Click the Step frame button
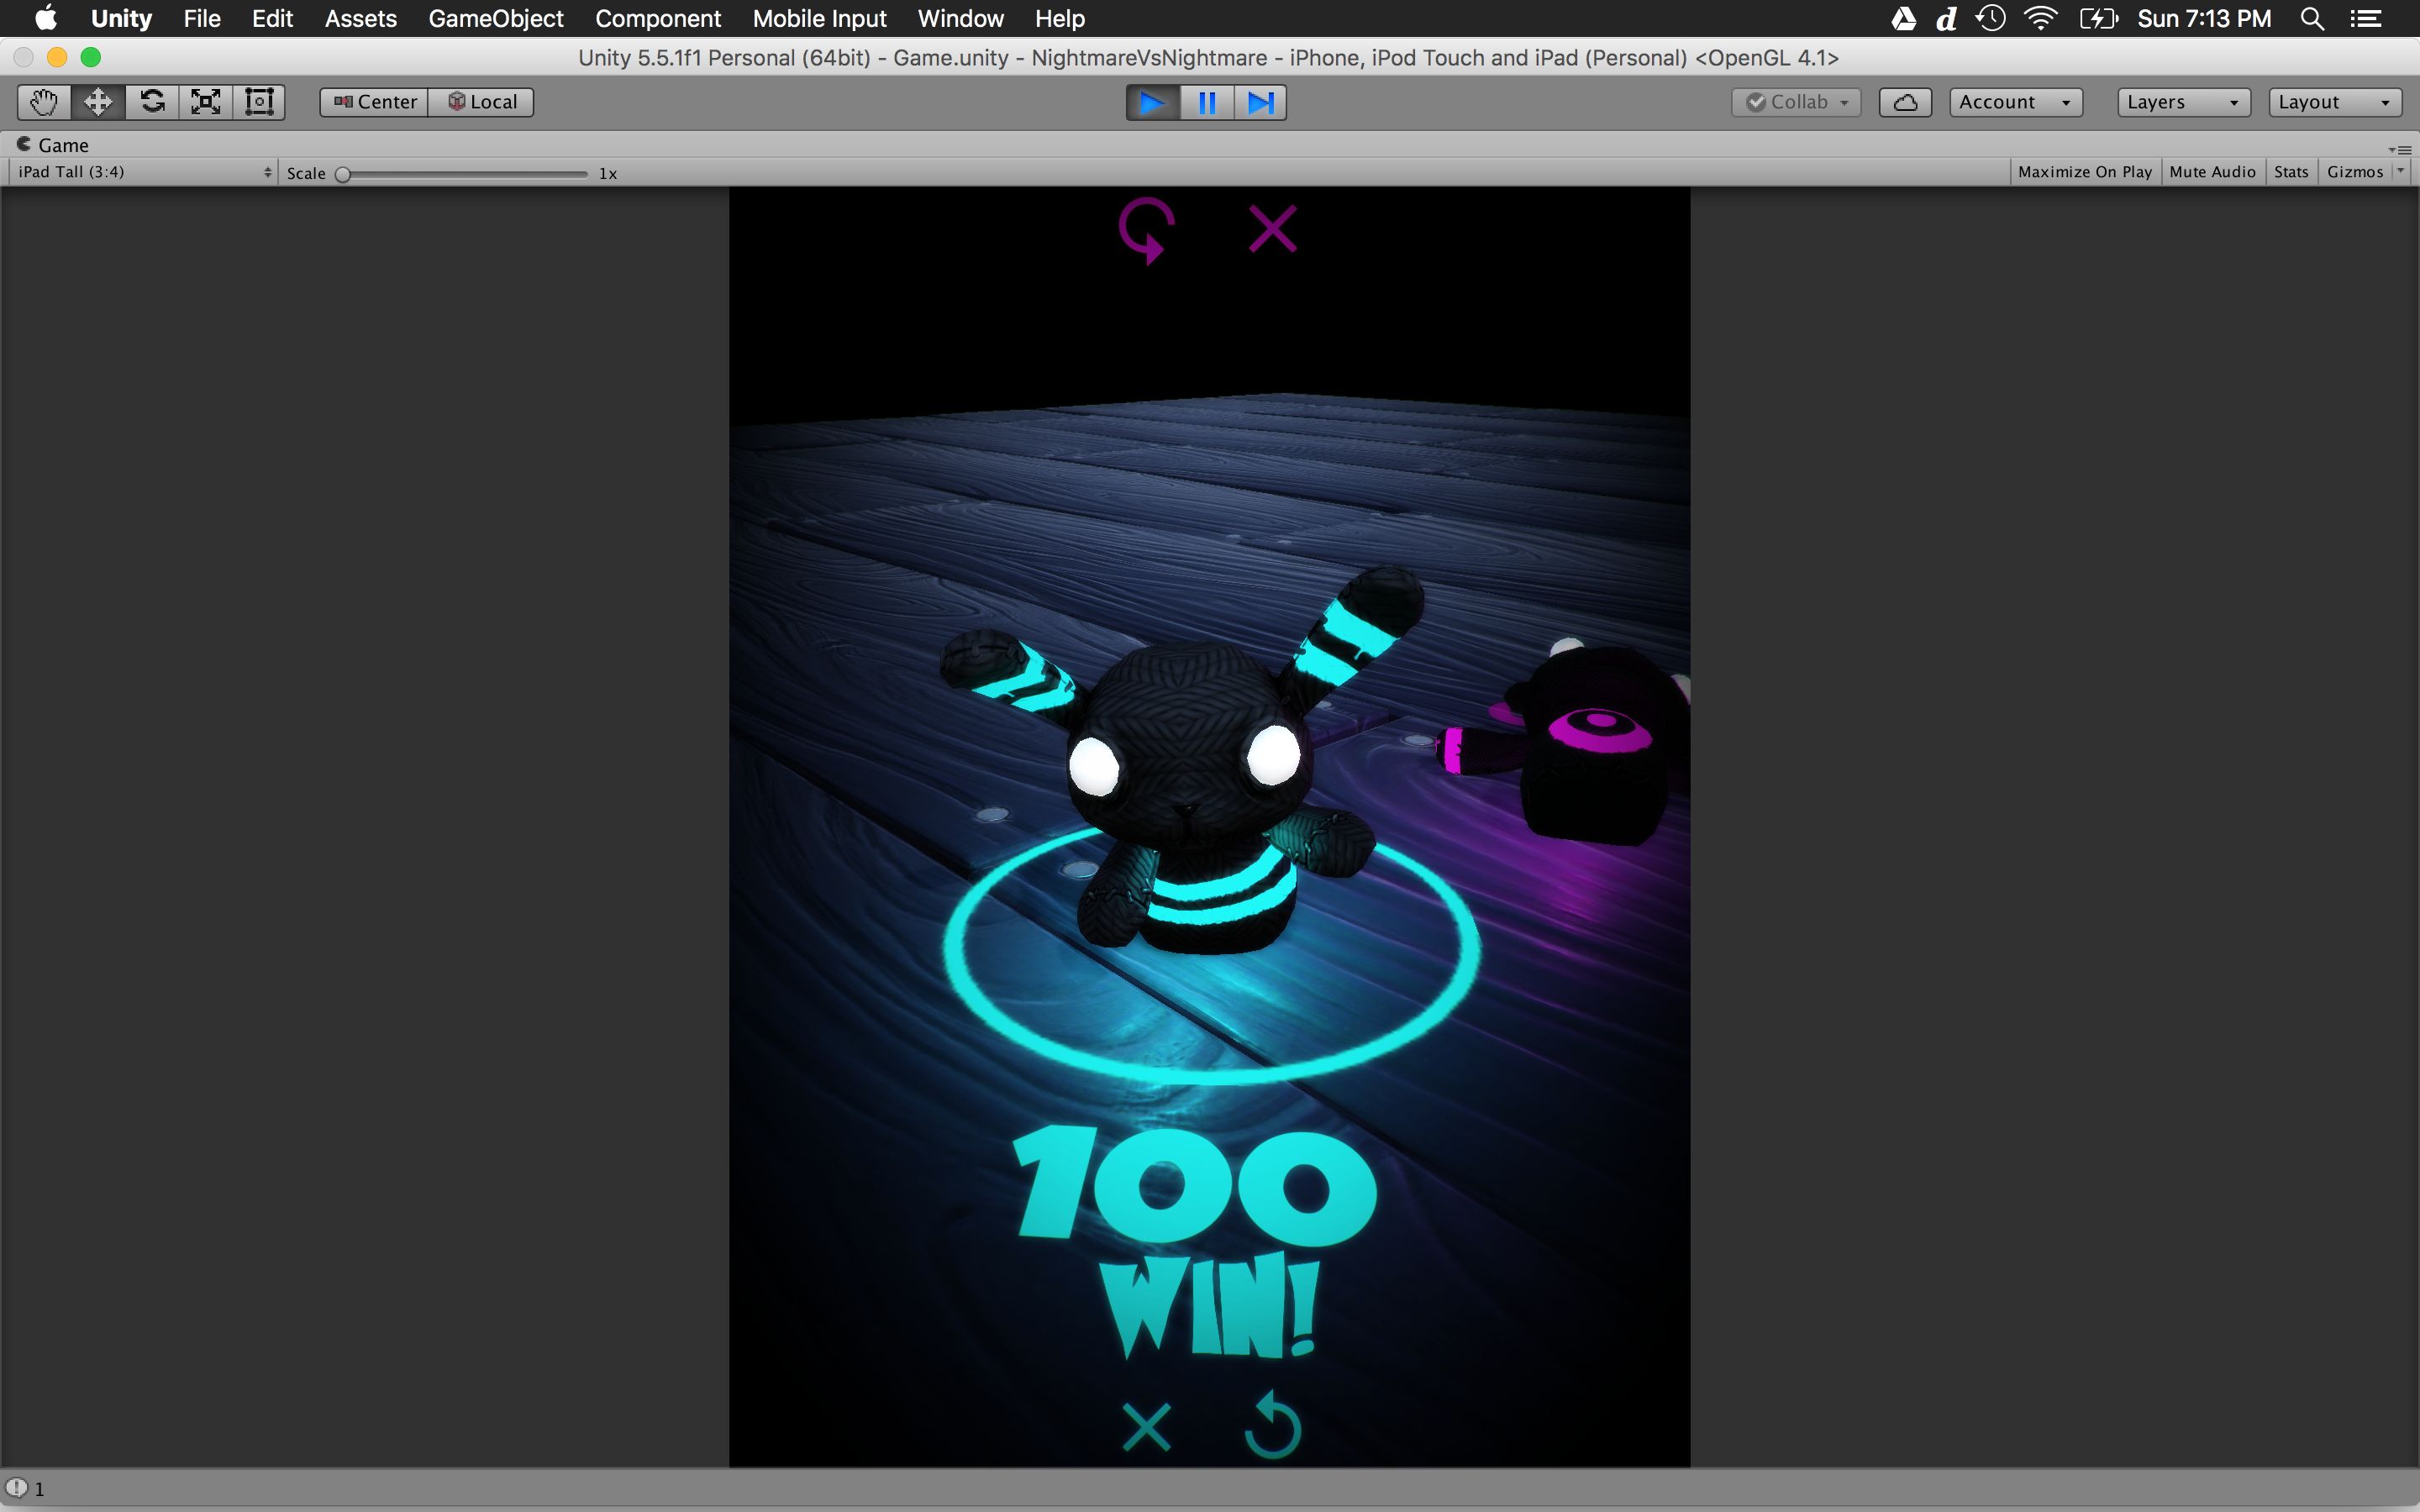This screenshot has width=2420, height=1512. 1260,102
